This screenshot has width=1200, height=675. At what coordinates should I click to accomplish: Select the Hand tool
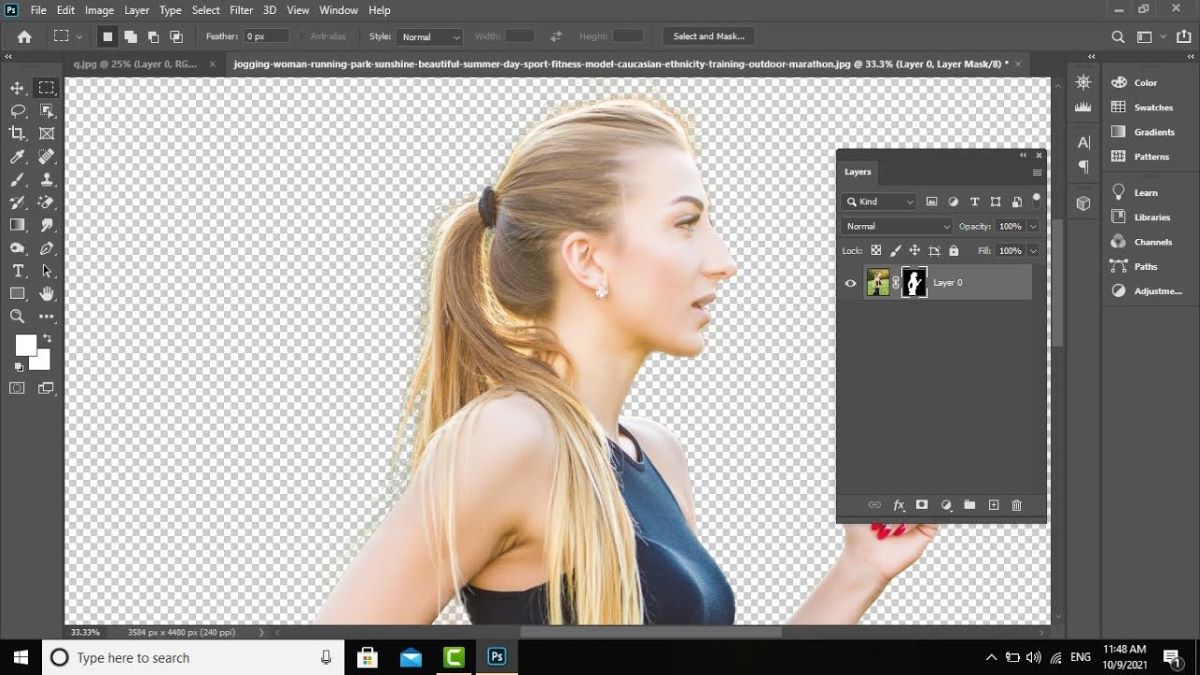pyautogui.click(x=46, y=294)
